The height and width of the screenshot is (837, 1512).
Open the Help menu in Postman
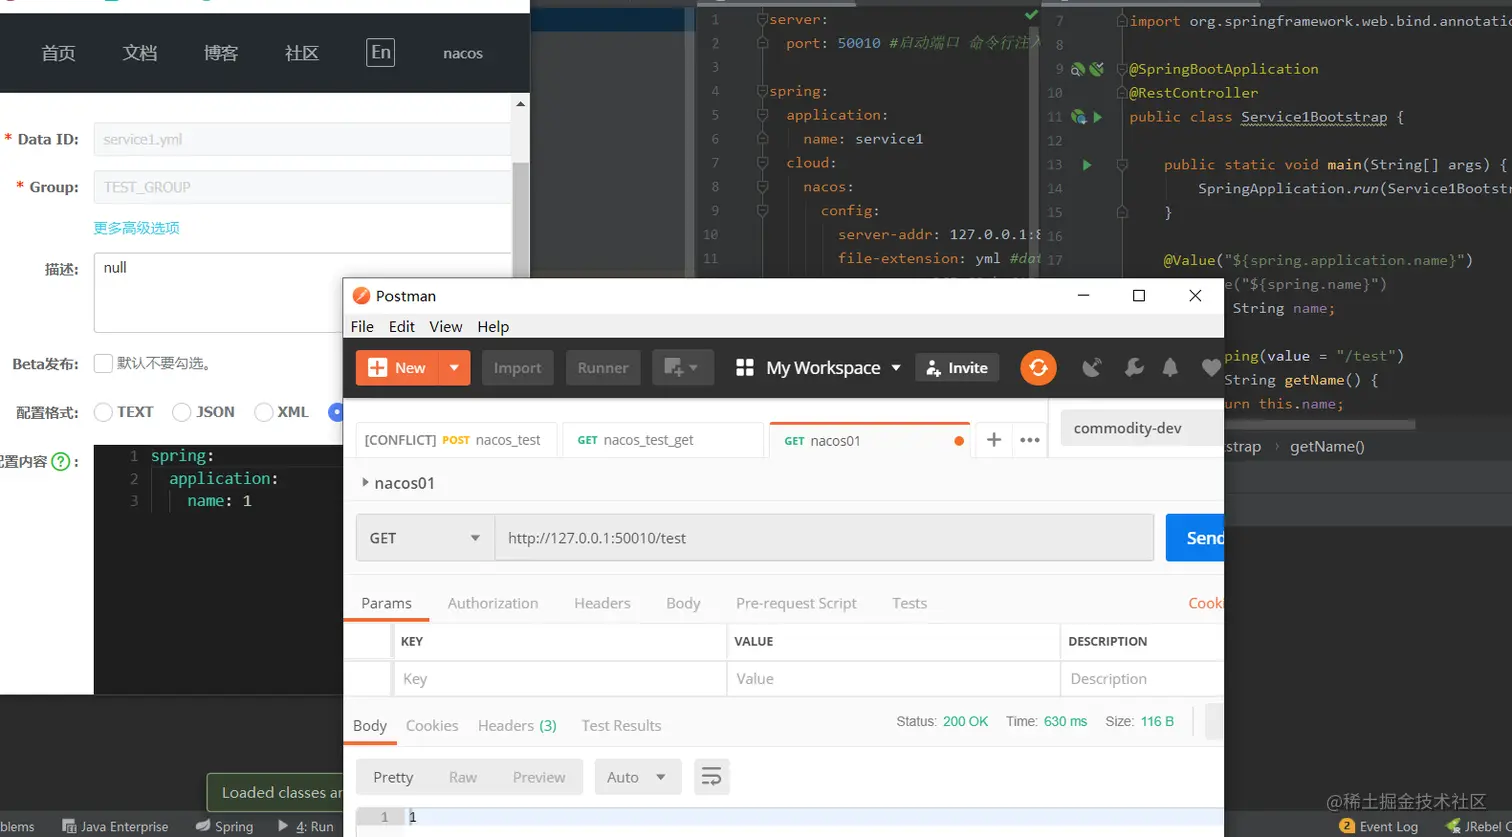493,327
